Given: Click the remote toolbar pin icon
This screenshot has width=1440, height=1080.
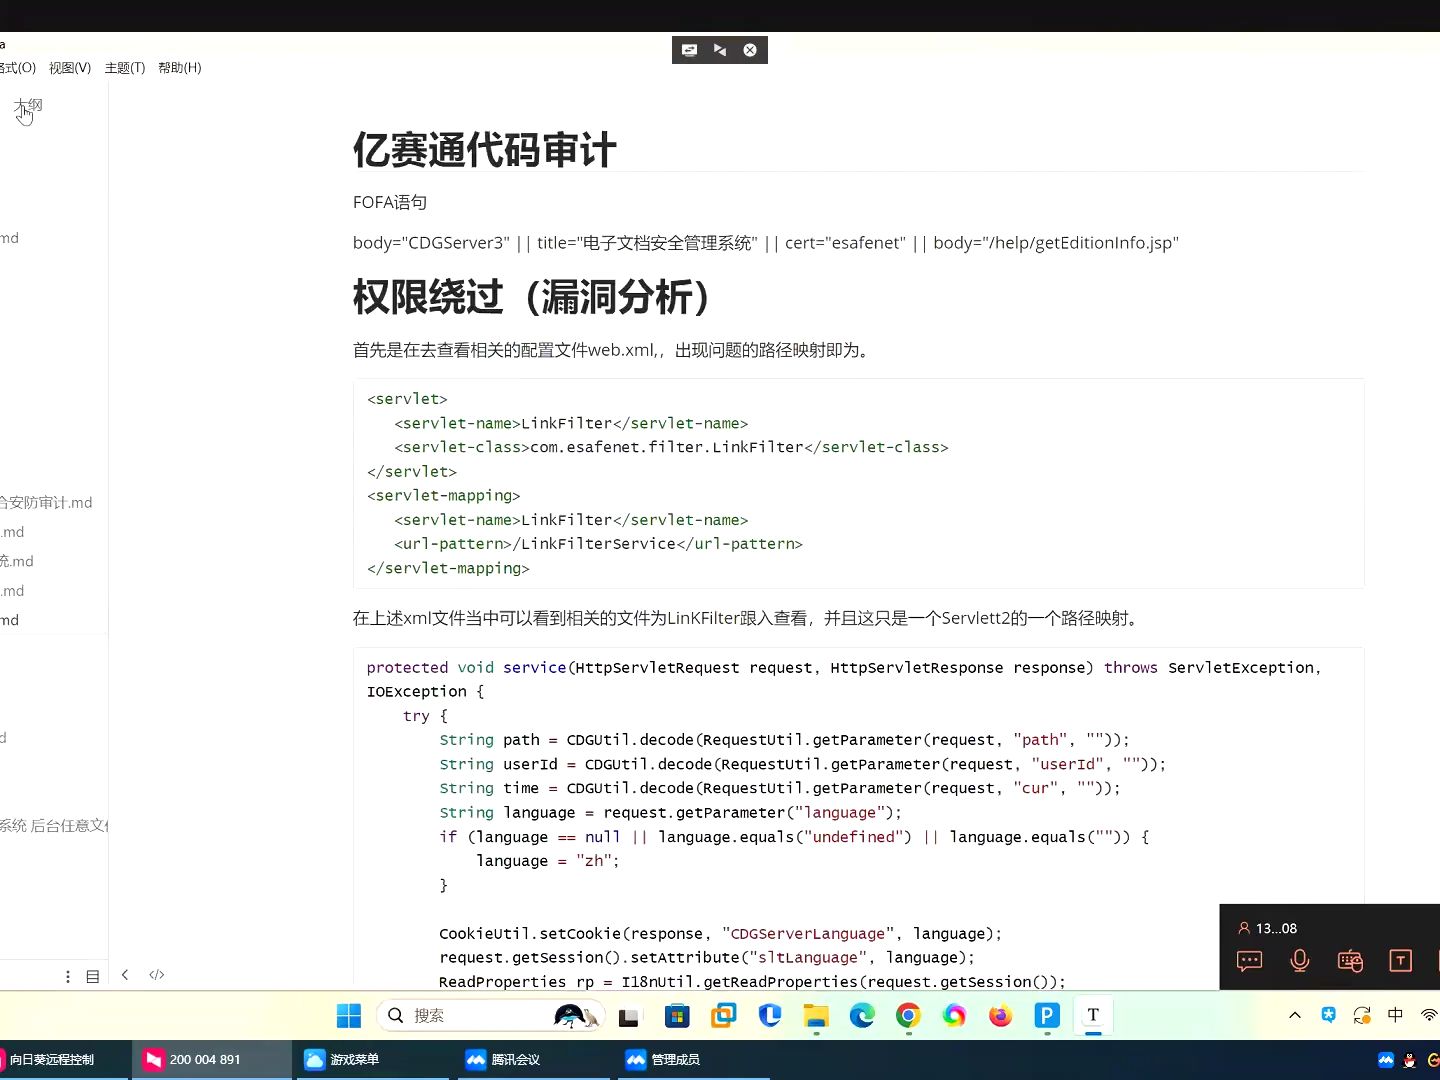Looking at the screenshot, I should click(720, 50).
